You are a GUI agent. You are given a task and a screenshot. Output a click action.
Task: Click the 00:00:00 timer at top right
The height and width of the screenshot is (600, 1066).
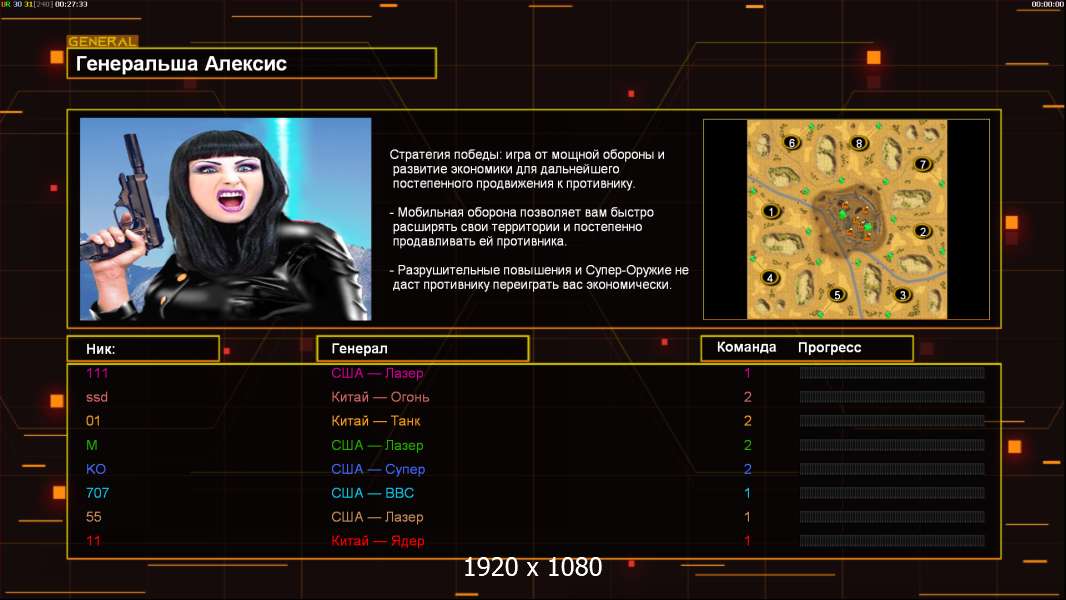point(1048,4)
